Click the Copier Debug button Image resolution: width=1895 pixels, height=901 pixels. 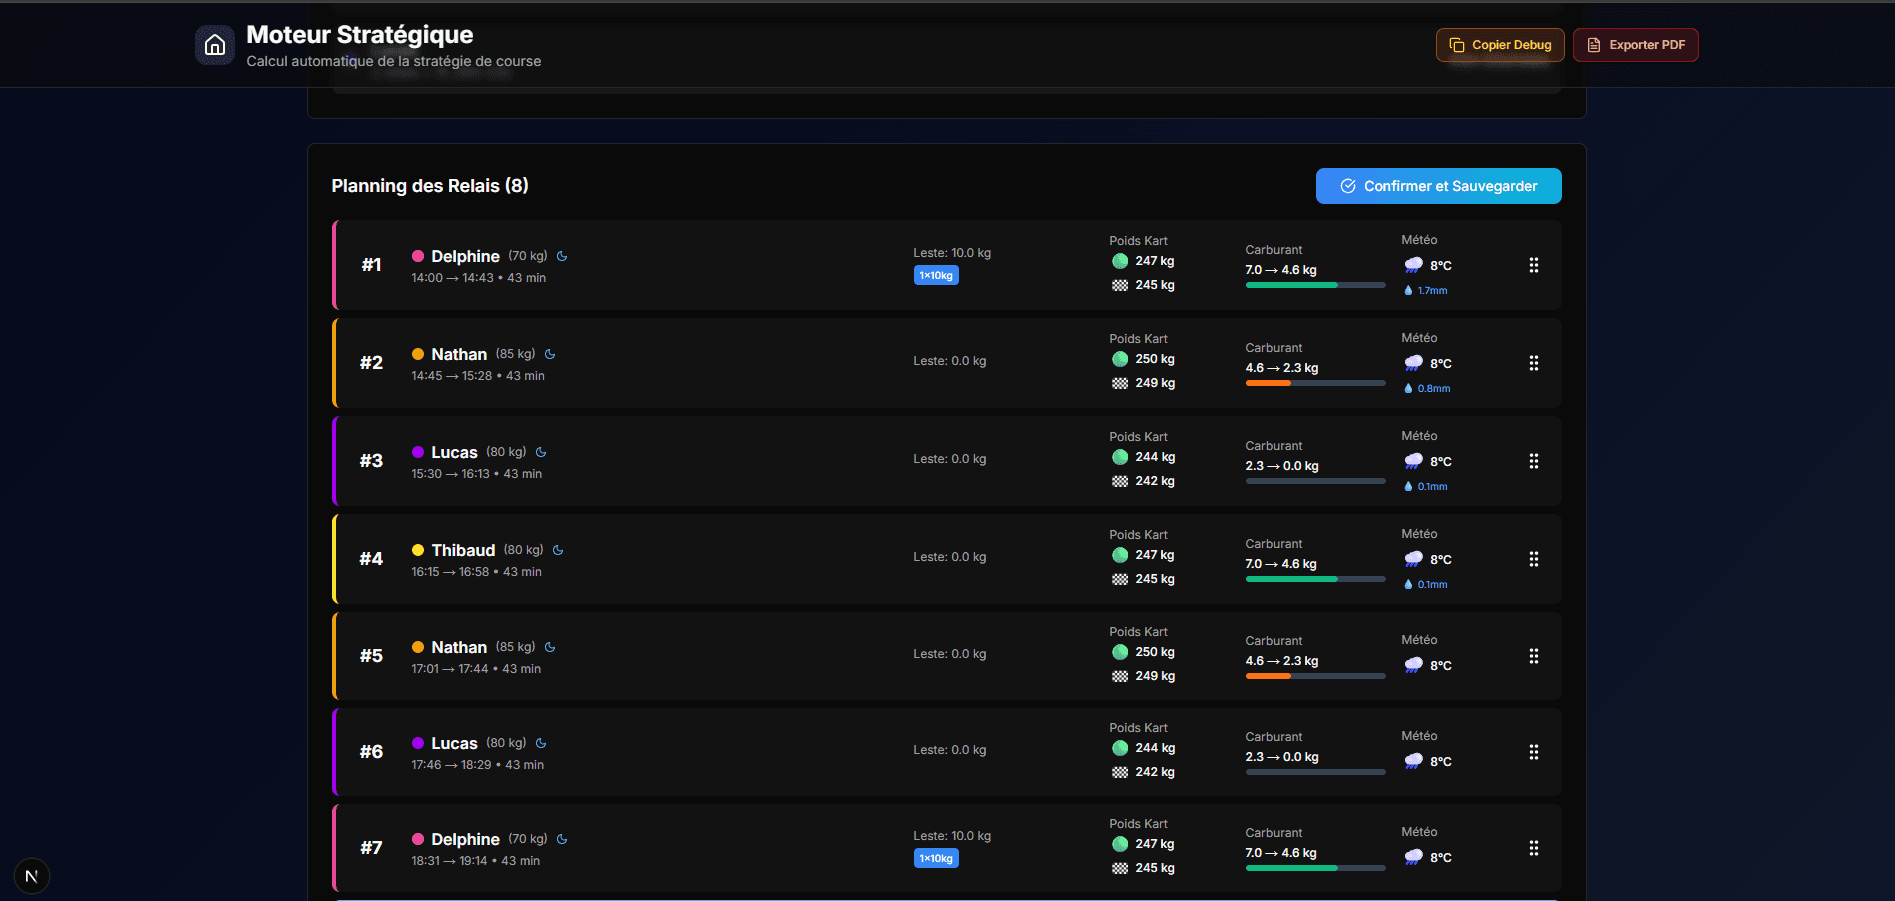tap(1499, 44)
